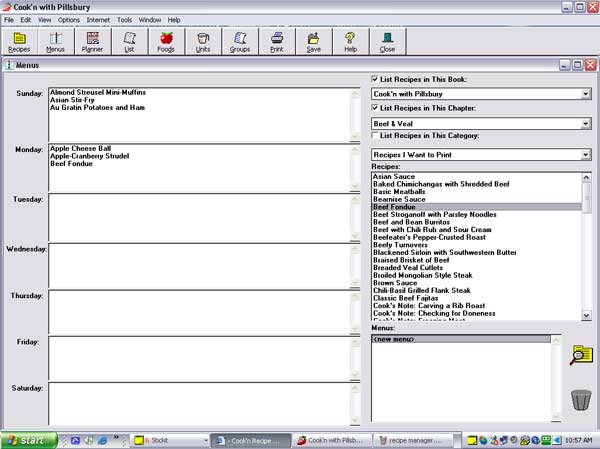Open the View menu

point(44,20)
